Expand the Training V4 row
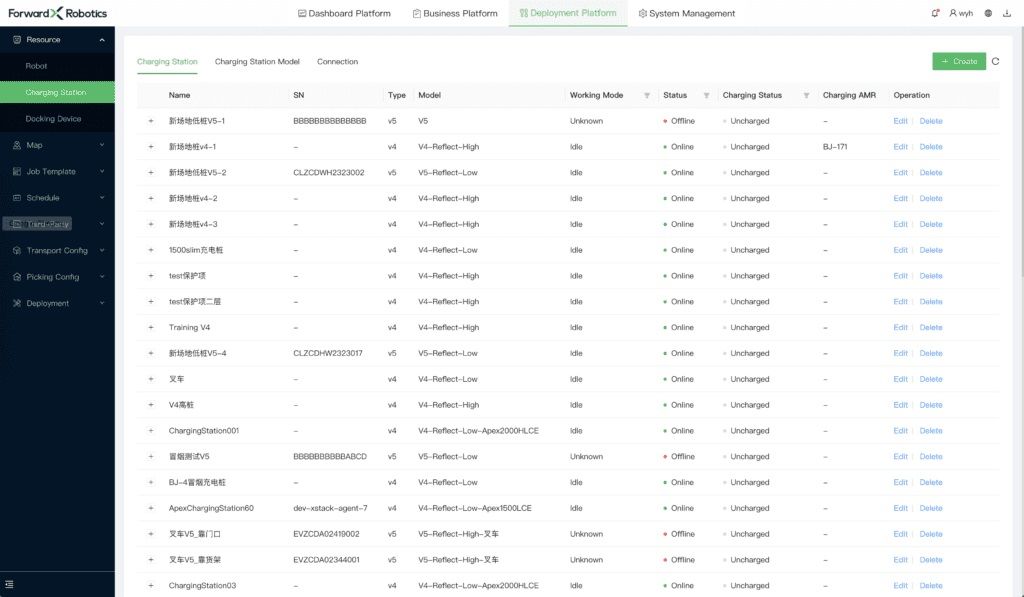The height and width of the screenshot is (597, 1024). pos(151,328)
